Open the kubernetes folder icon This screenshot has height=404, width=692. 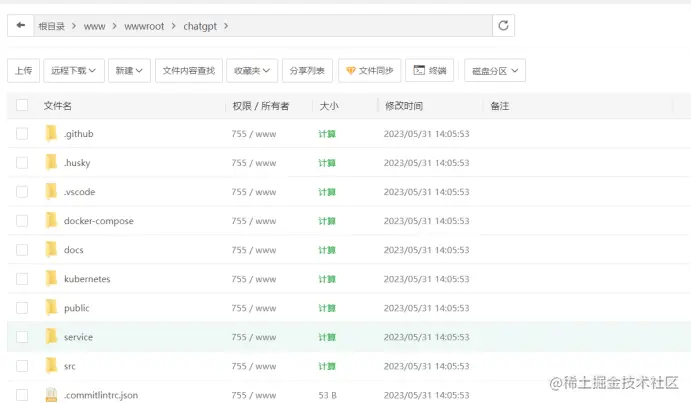point(51,279)
